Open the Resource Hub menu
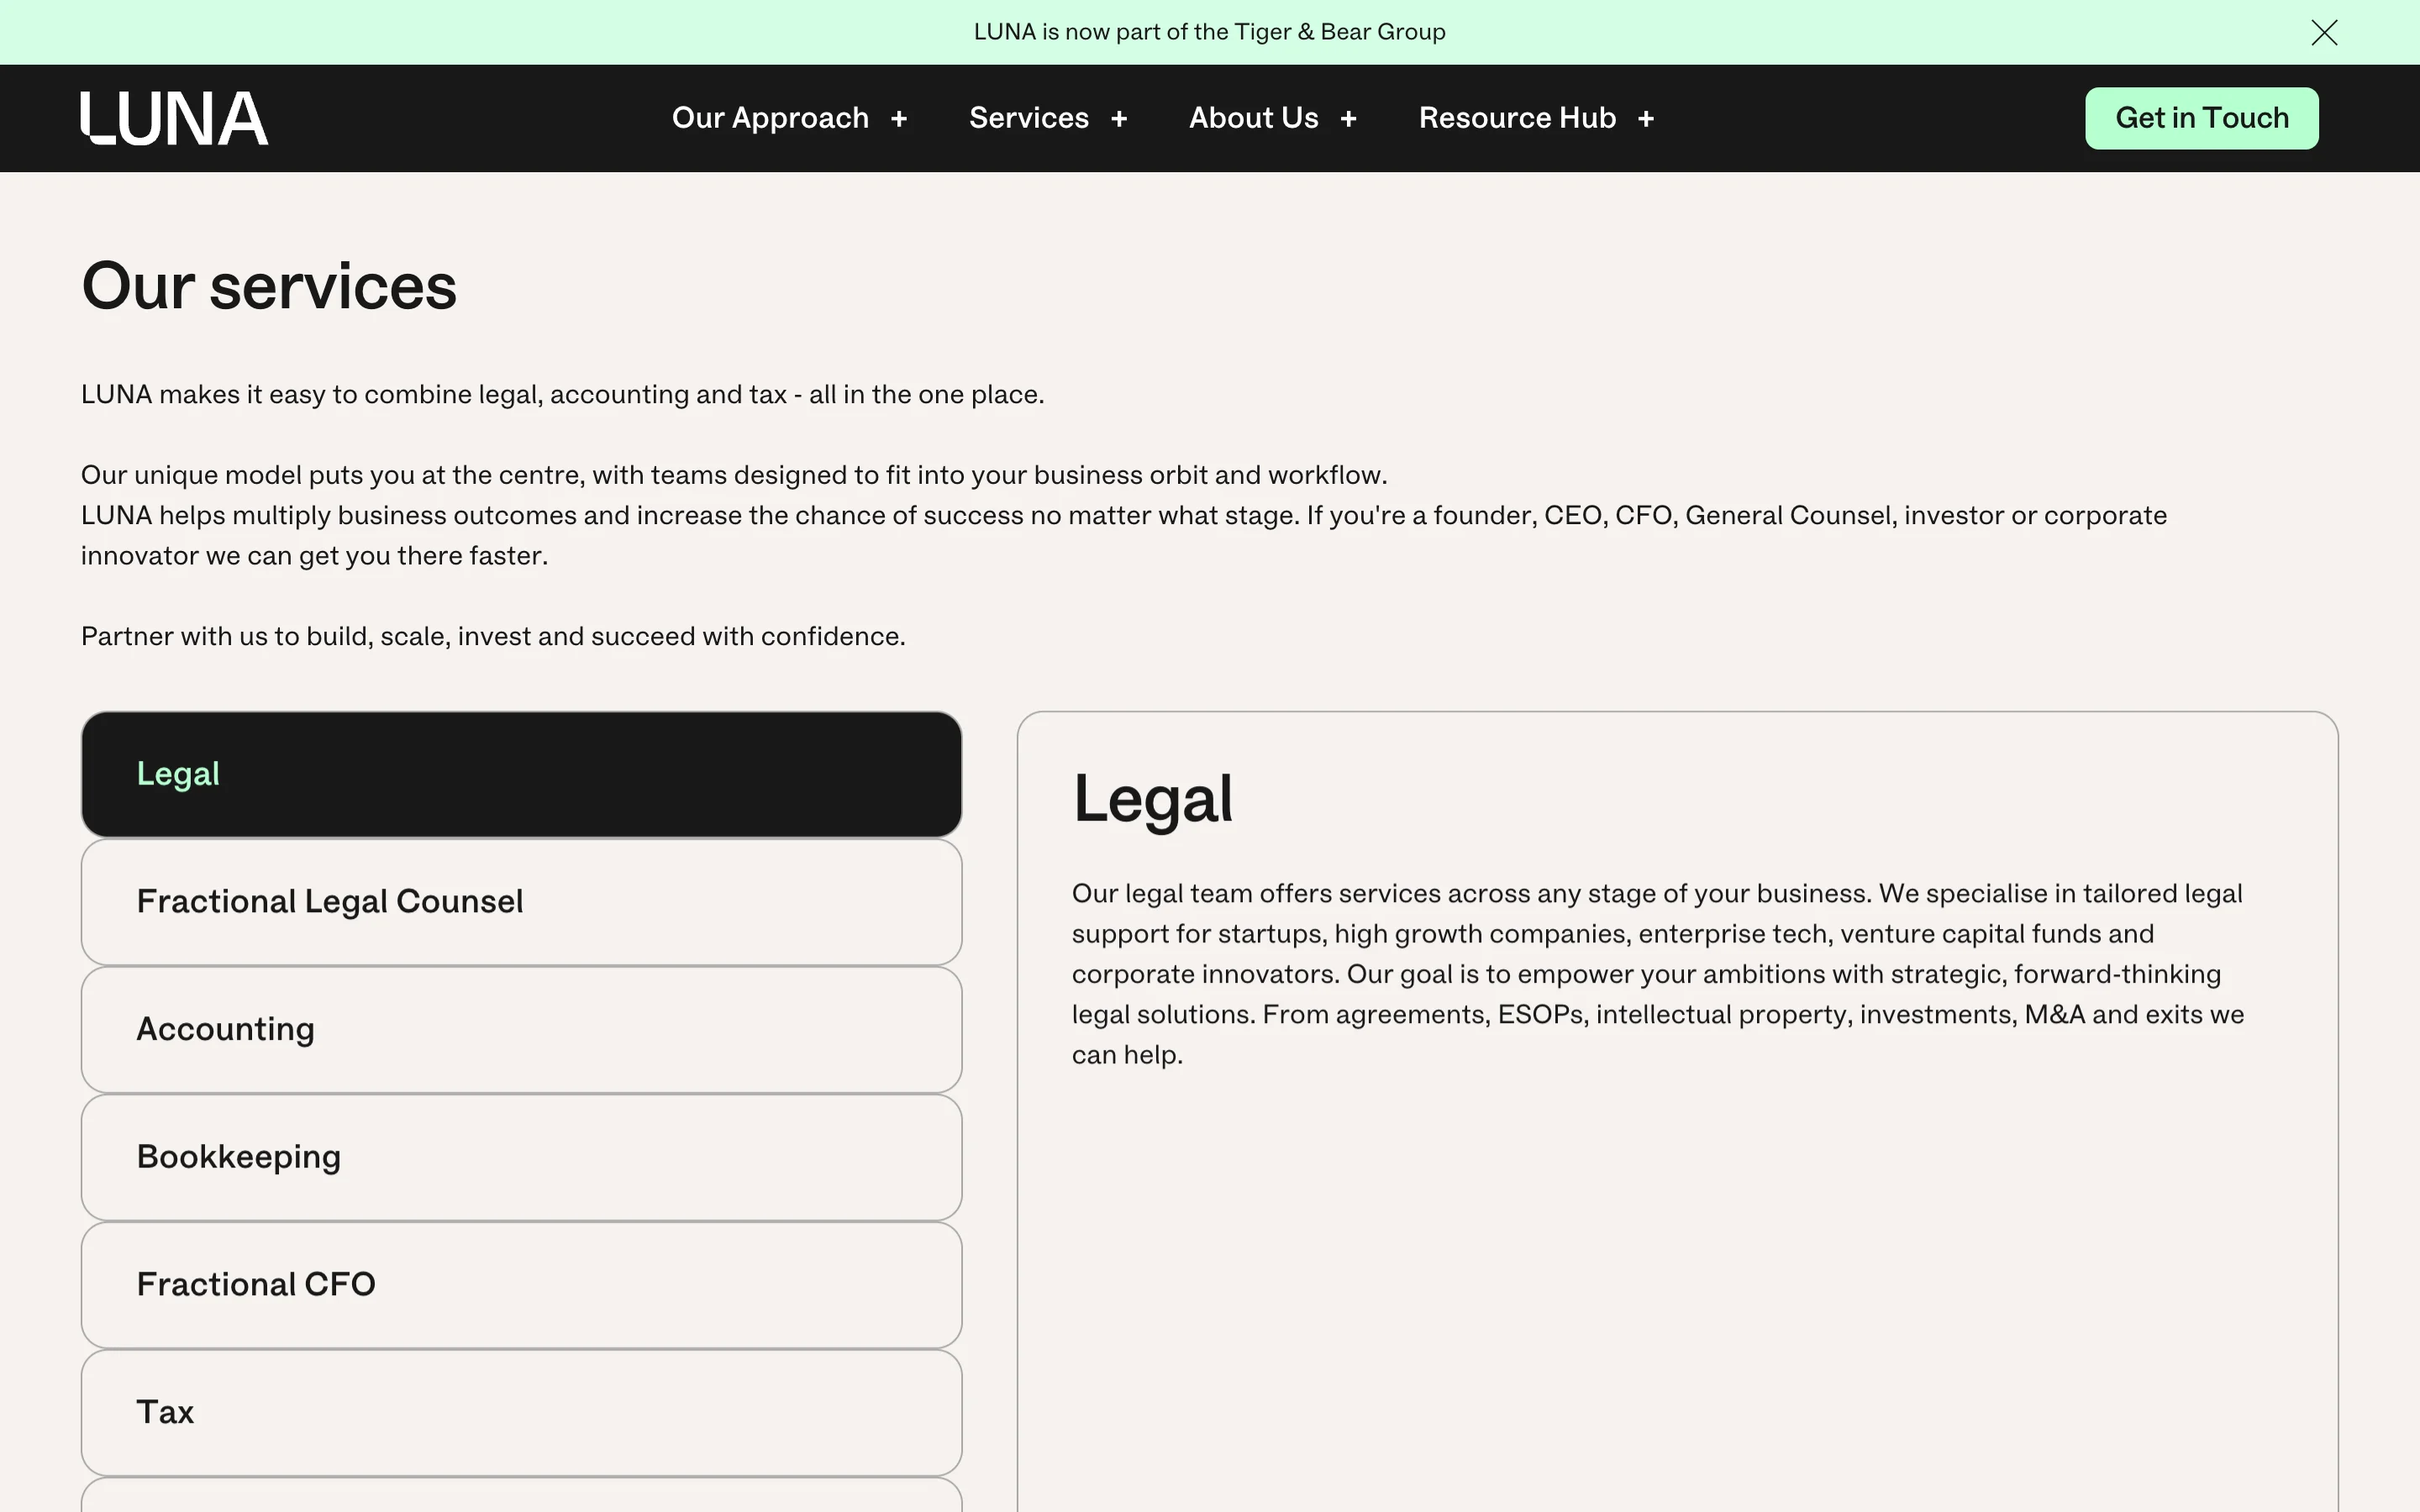 click(x=1517, y=118)
